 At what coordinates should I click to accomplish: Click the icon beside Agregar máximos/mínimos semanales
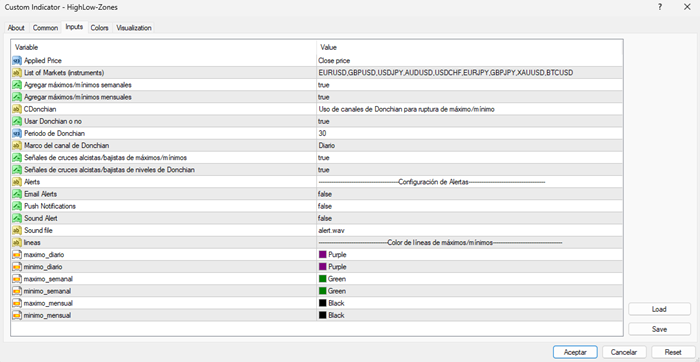coord(17,84)
